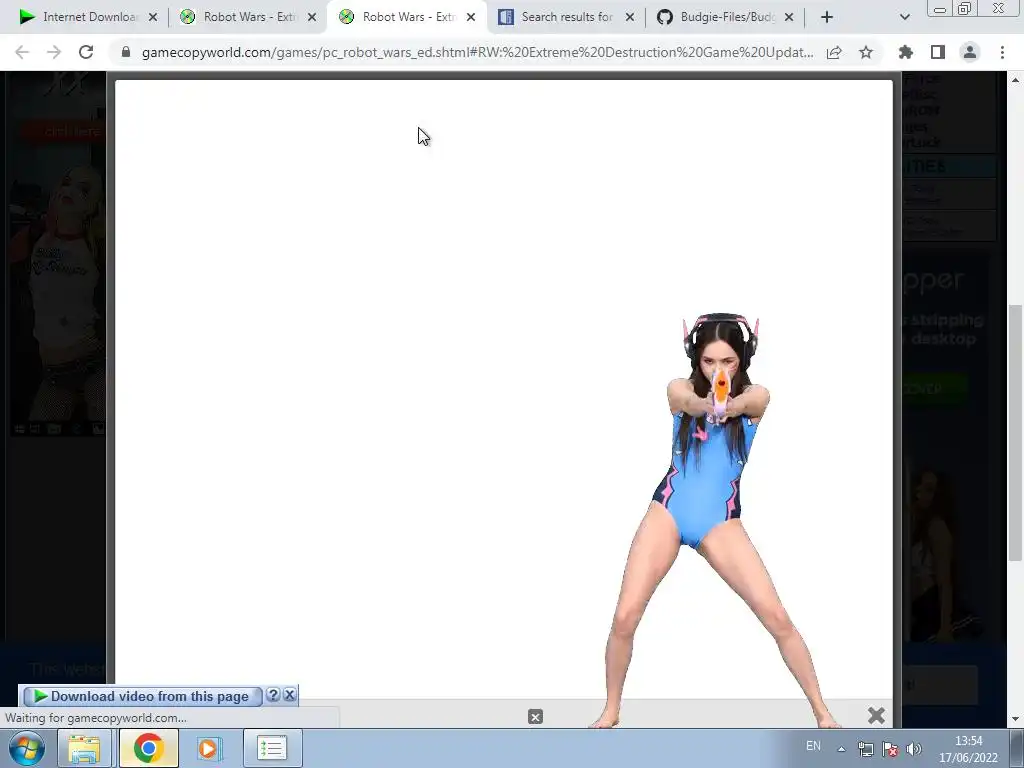This screenshot has height=768, width=1024.
Task: View site security lock info
Action: point(126,52)
